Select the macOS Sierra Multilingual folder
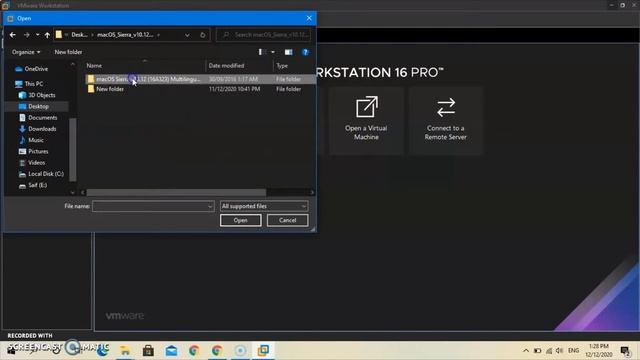640x360 pixels. pyautogui.click(x=200, y=79)
